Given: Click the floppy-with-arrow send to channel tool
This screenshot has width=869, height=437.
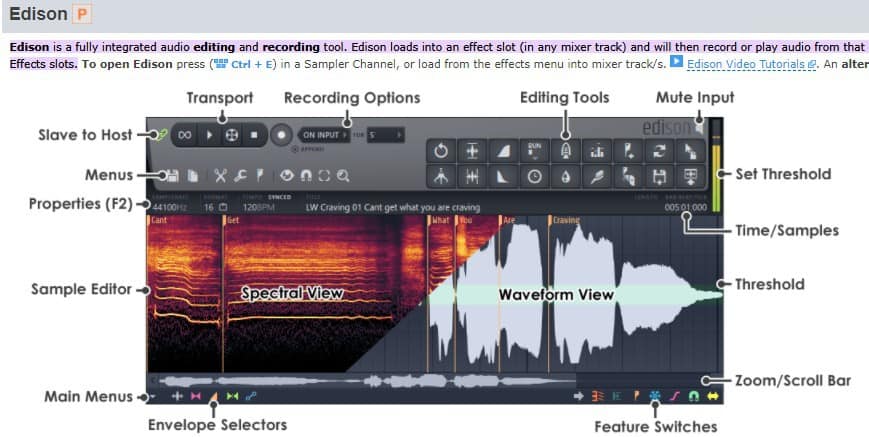Looking at the screenshot, I should click(660, 177).
